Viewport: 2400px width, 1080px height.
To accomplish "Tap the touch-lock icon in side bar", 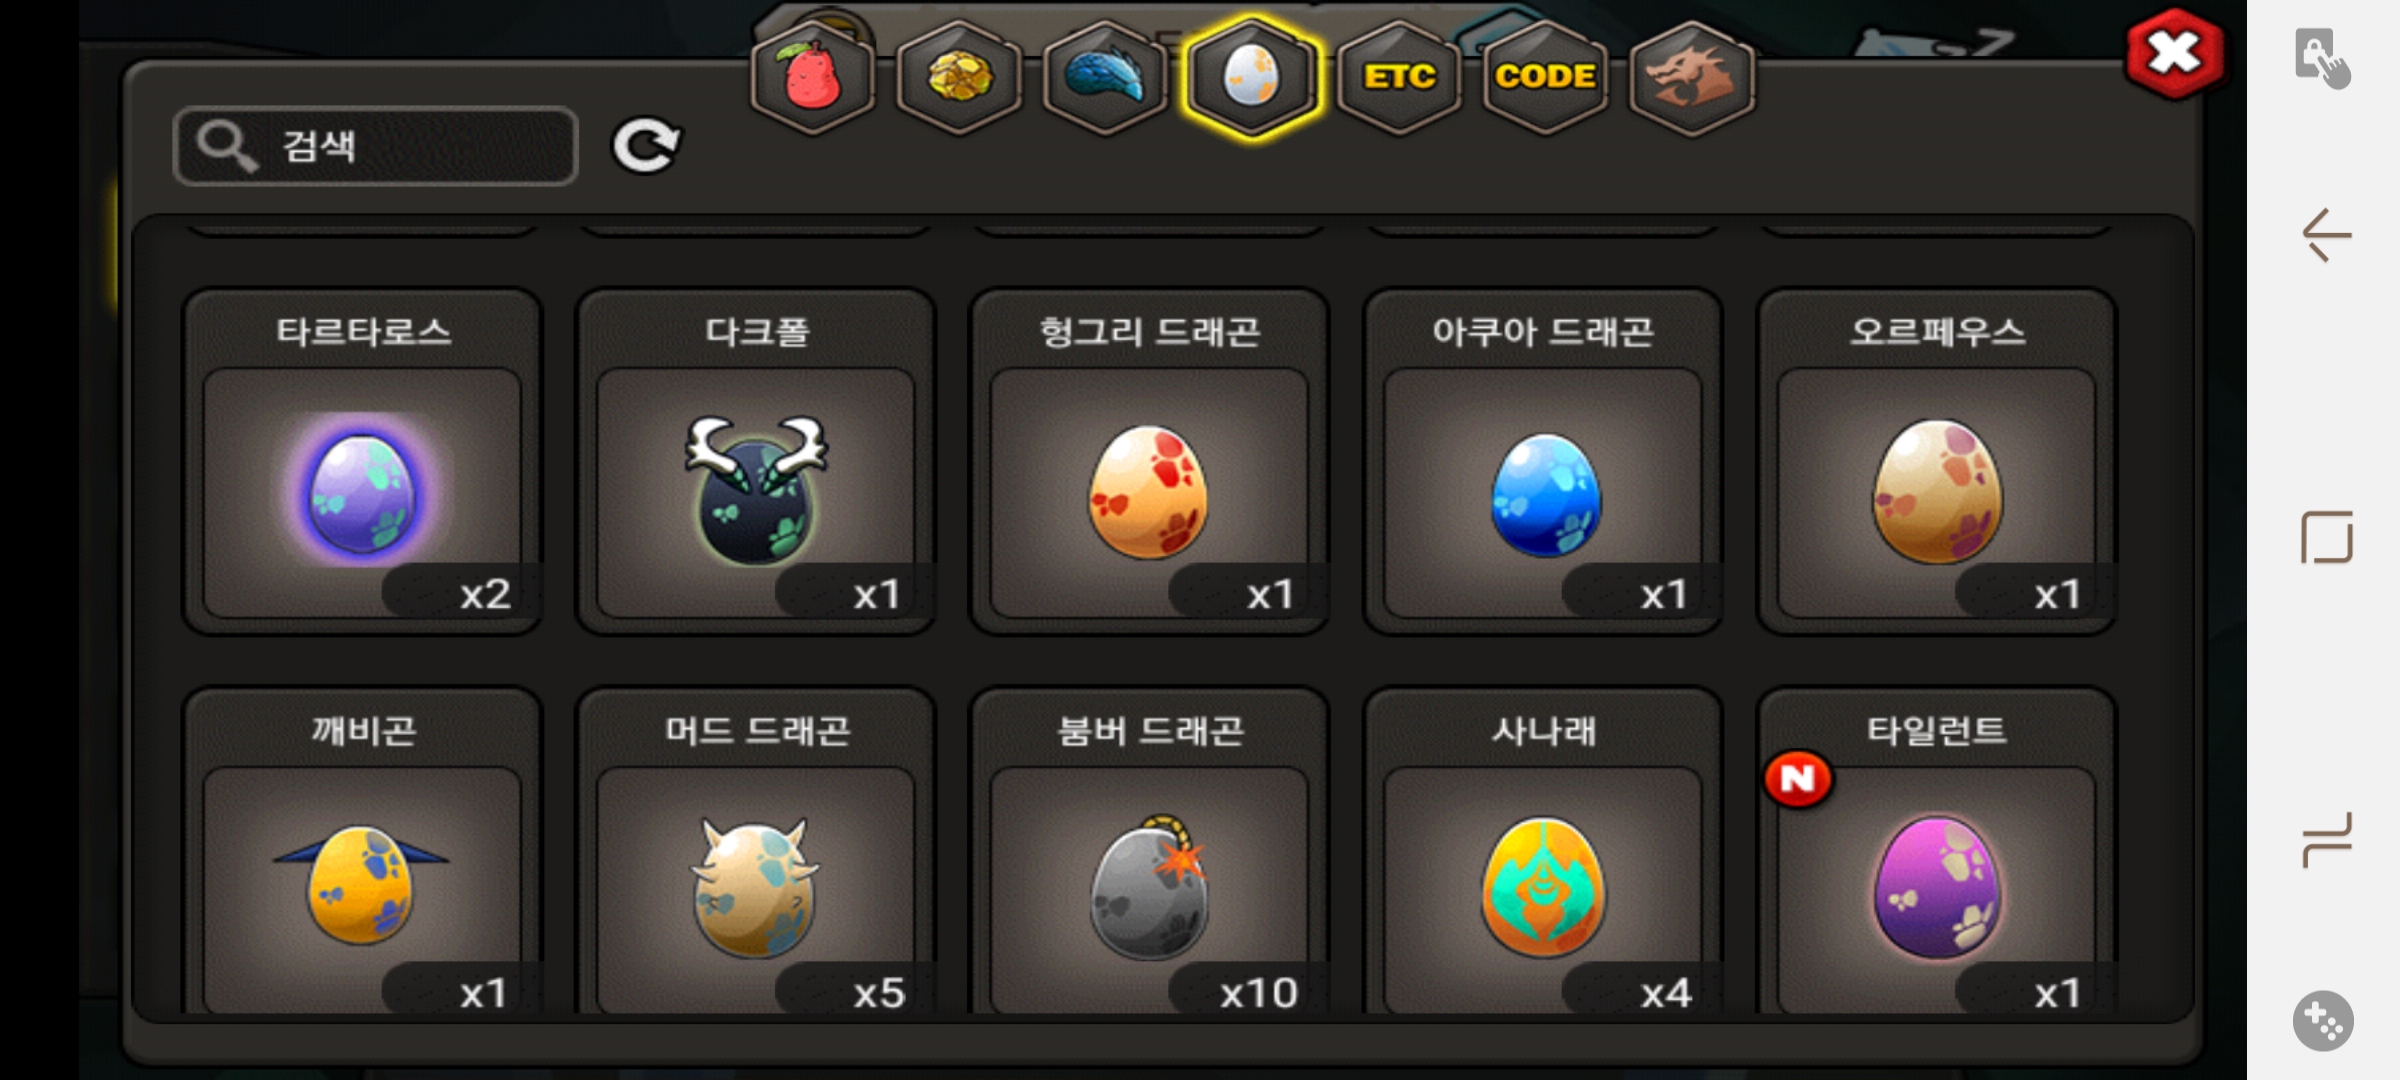I will tap(2323, 58).
